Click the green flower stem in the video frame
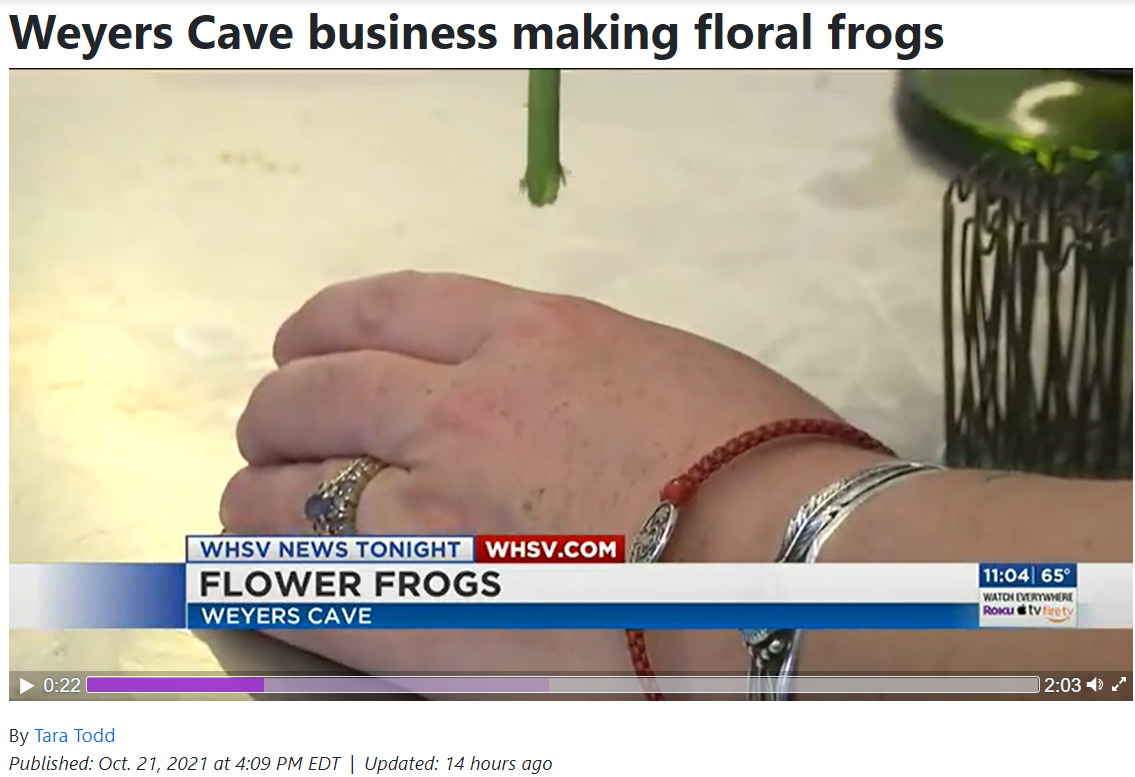The image size is (1135, 777). click(543, 137)
